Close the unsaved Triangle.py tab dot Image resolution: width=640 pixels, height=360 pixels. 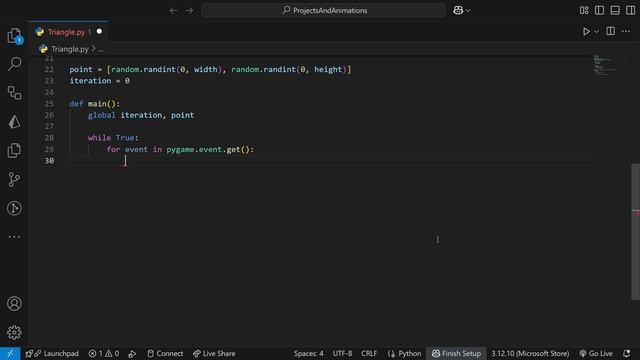click(x=99, y=31)
